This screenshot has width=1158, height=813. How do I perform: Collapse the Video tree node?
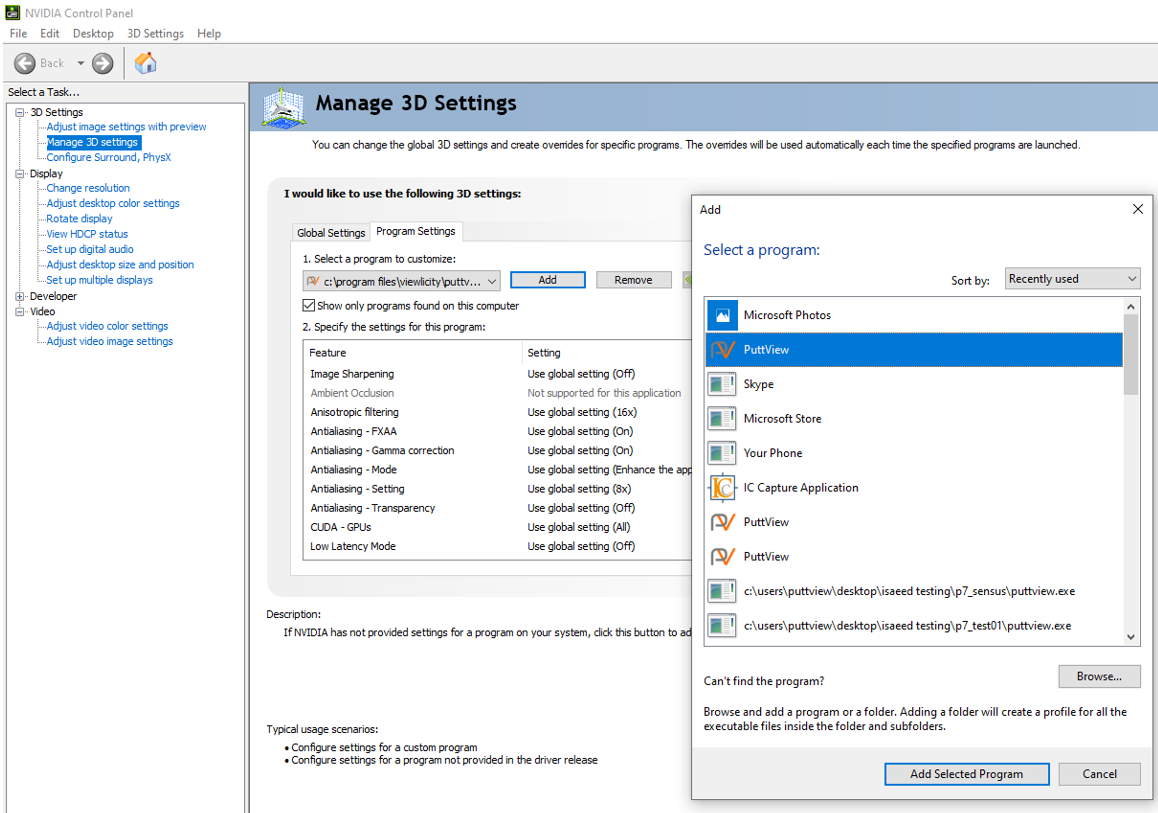point(19,312)
